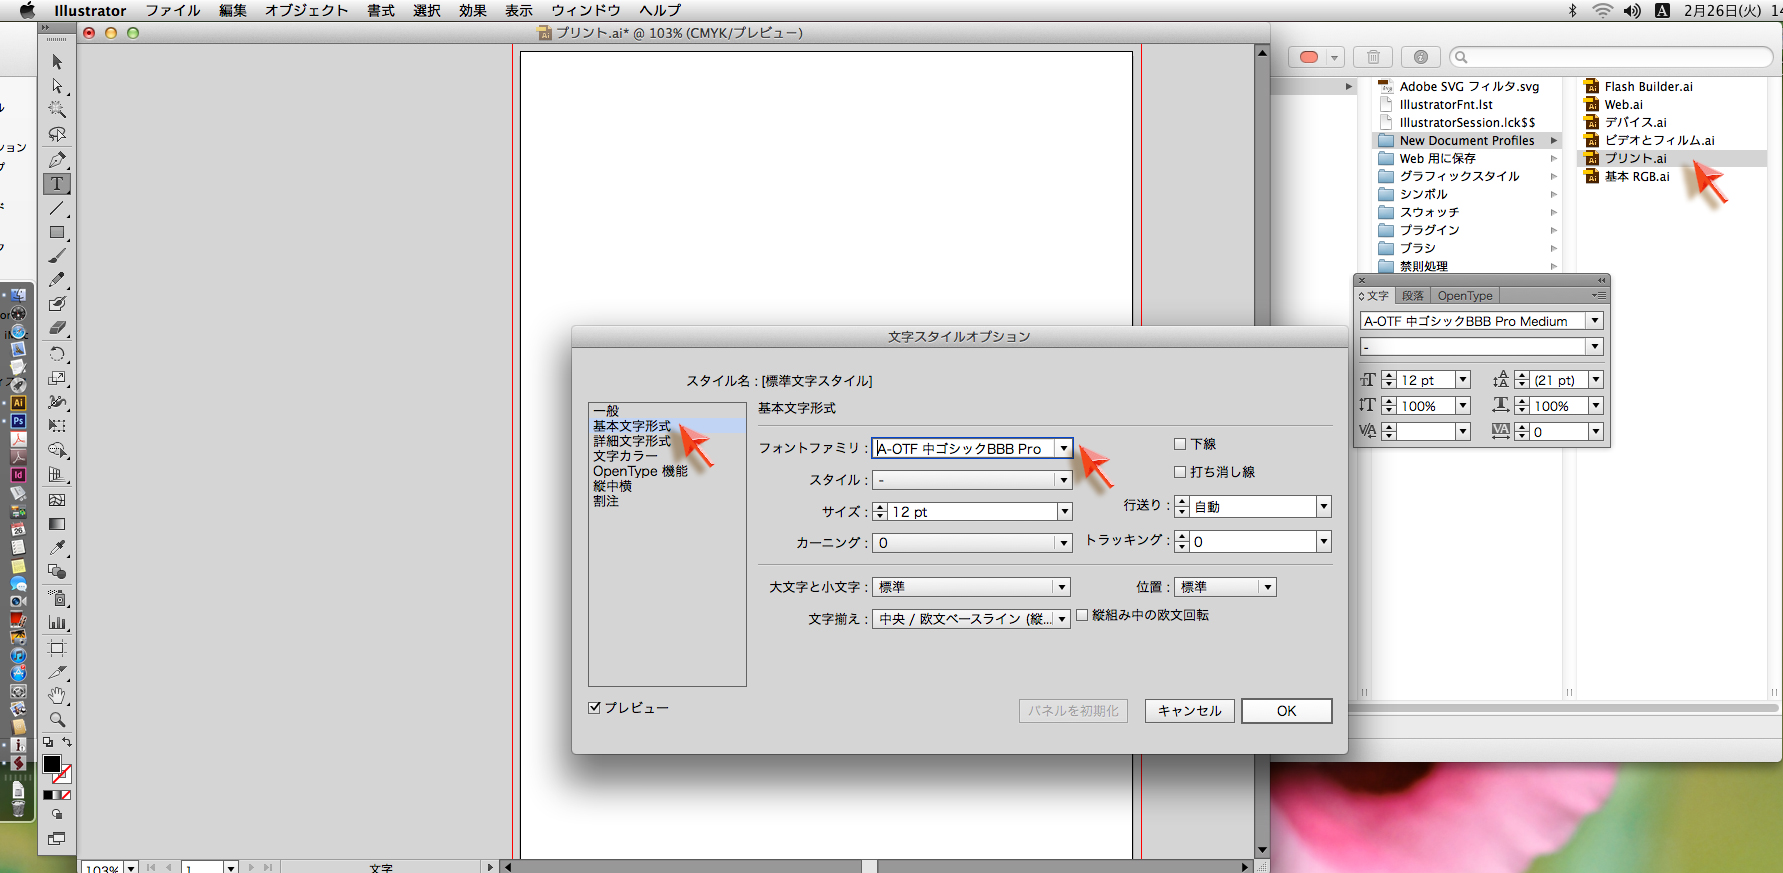Select the Lasso tool
1783x873 pixels.
point(57,134)
